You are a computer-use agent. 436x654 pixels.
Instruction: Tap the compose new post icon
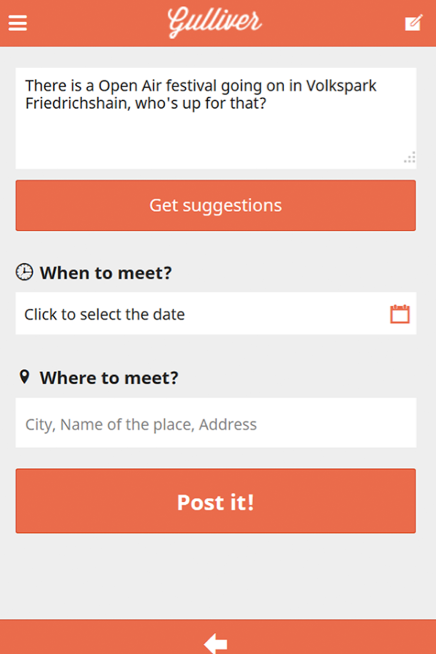(413, 23)
